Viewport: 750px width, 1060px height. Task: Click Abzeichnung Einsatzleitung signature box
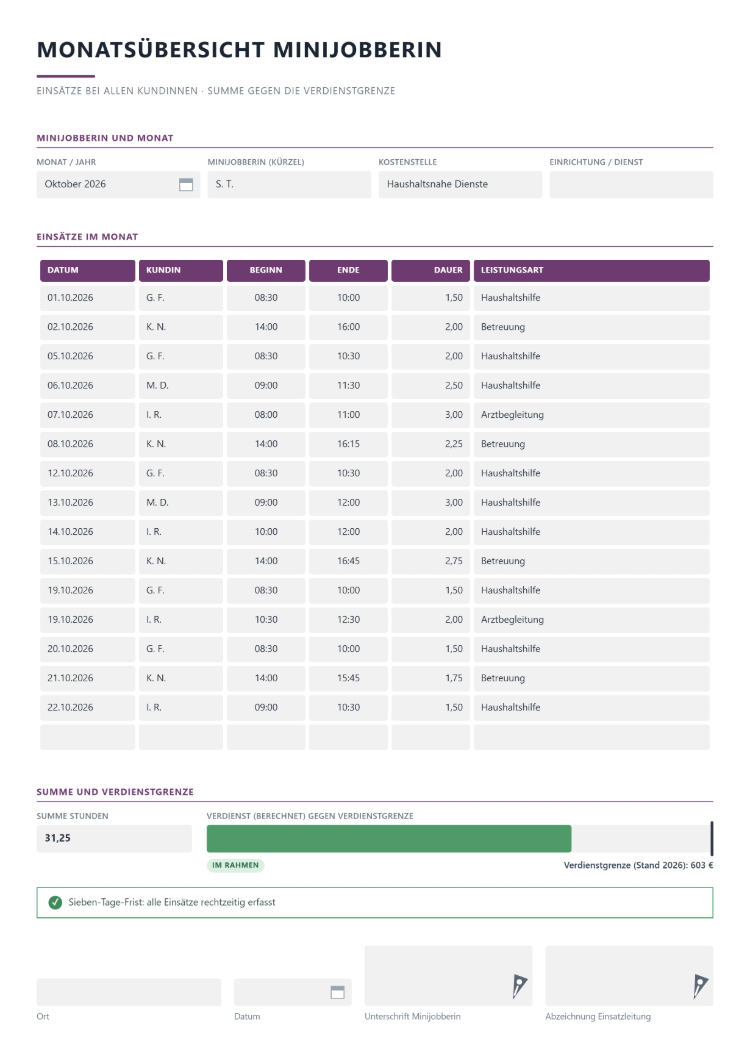click(x=629, y=976)
